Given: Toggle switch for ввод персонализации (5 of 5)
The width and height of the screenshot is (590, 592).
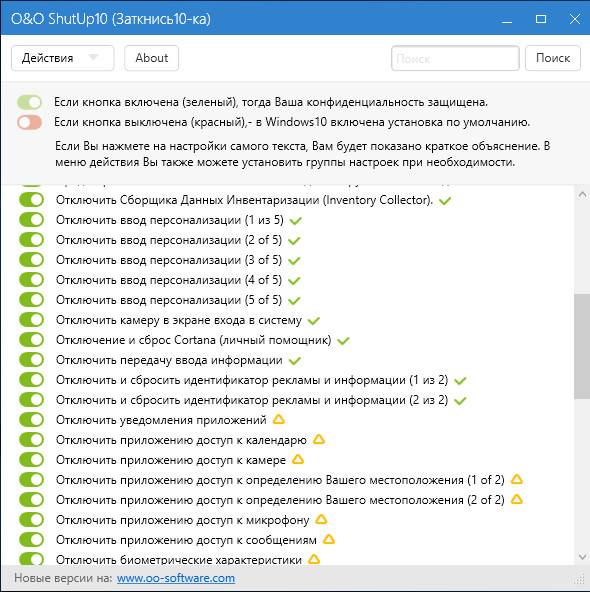Looking at the screenshot, I should (x=31, y=300).
